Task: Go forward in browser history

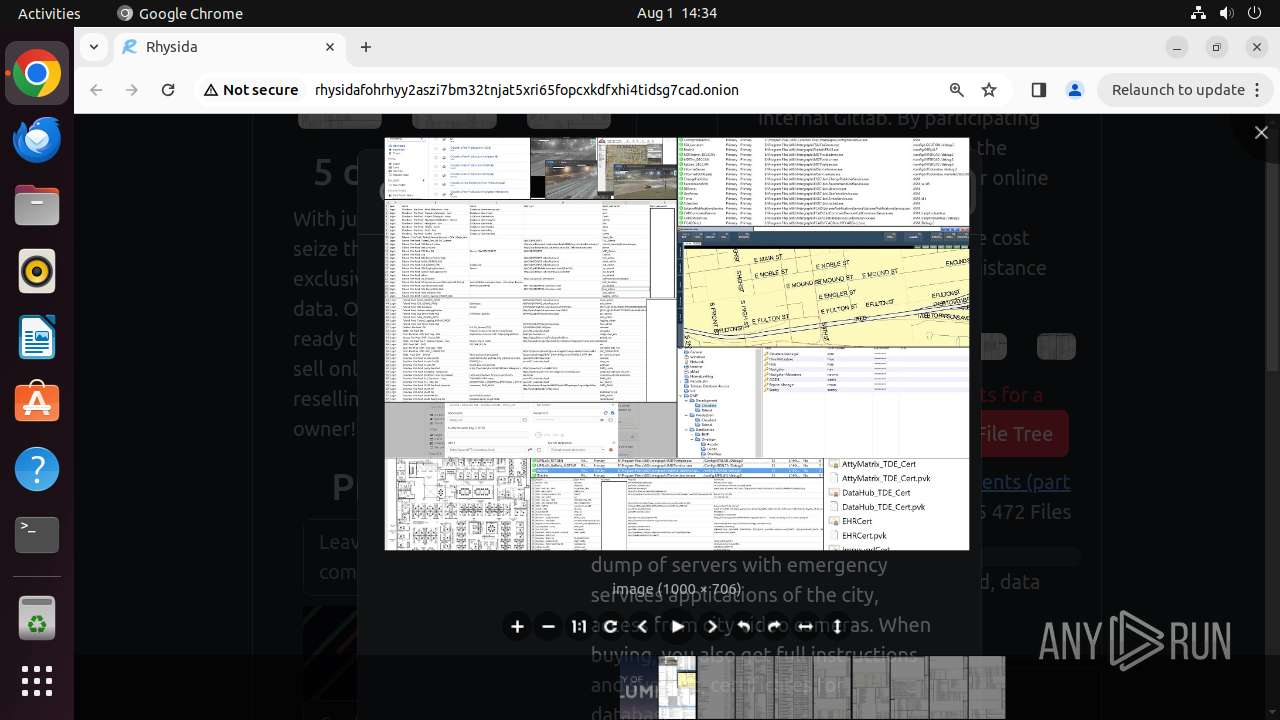Action: click(132, 90)
